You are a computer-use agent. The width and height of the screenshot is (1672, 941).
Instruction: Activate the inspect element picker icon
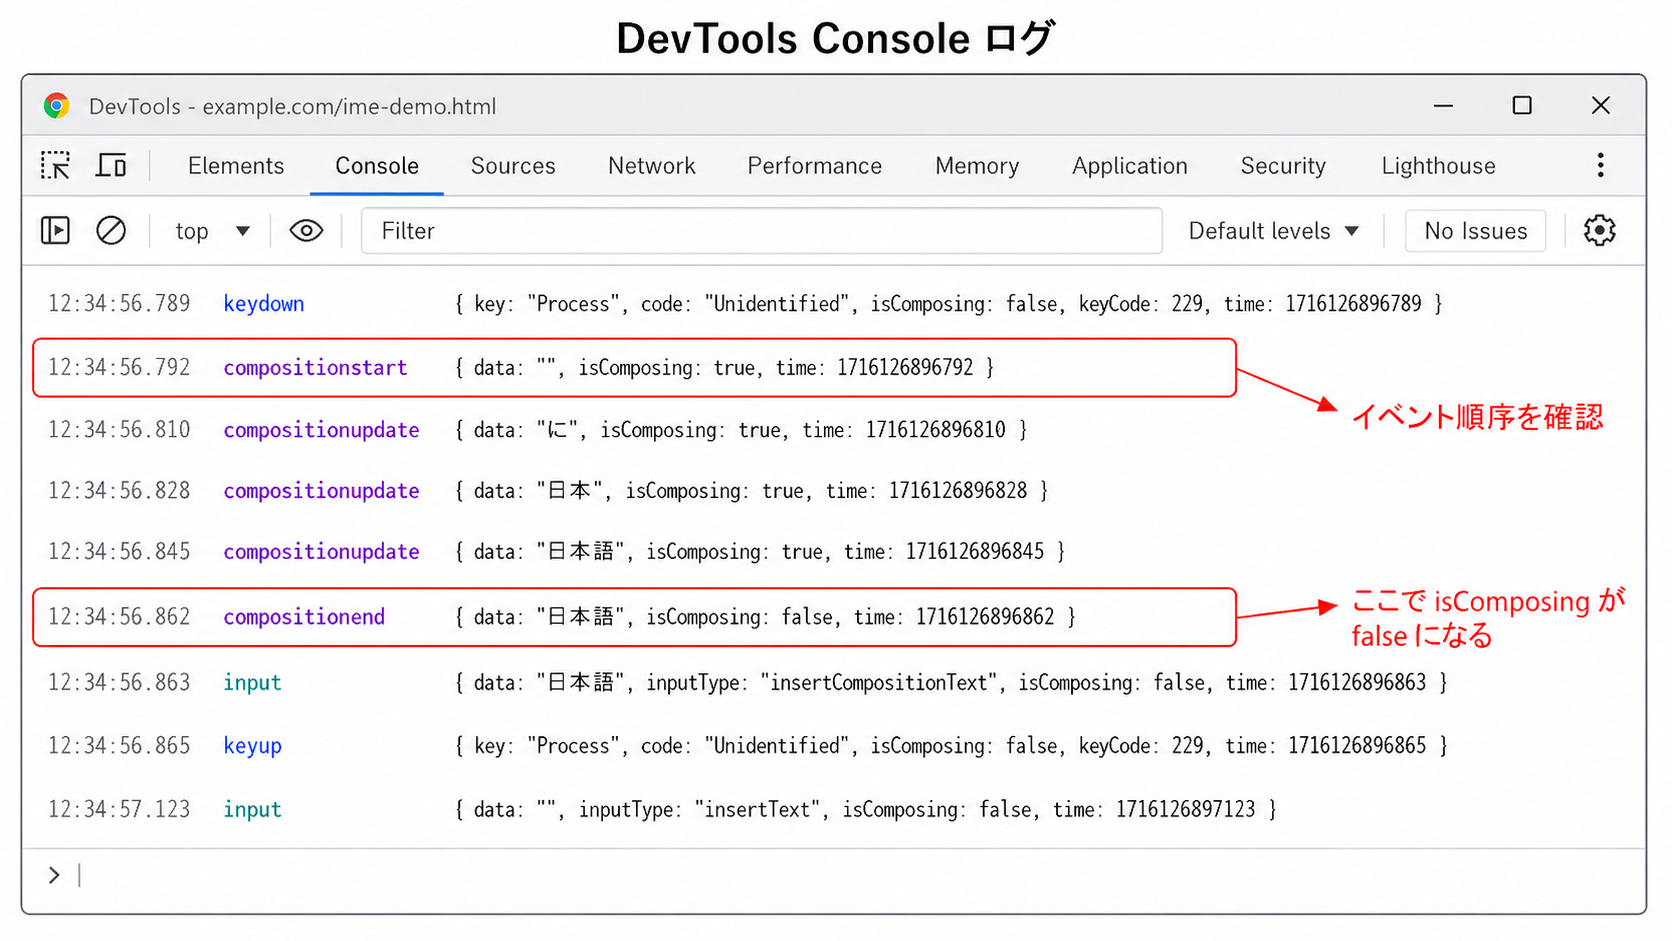56,165
